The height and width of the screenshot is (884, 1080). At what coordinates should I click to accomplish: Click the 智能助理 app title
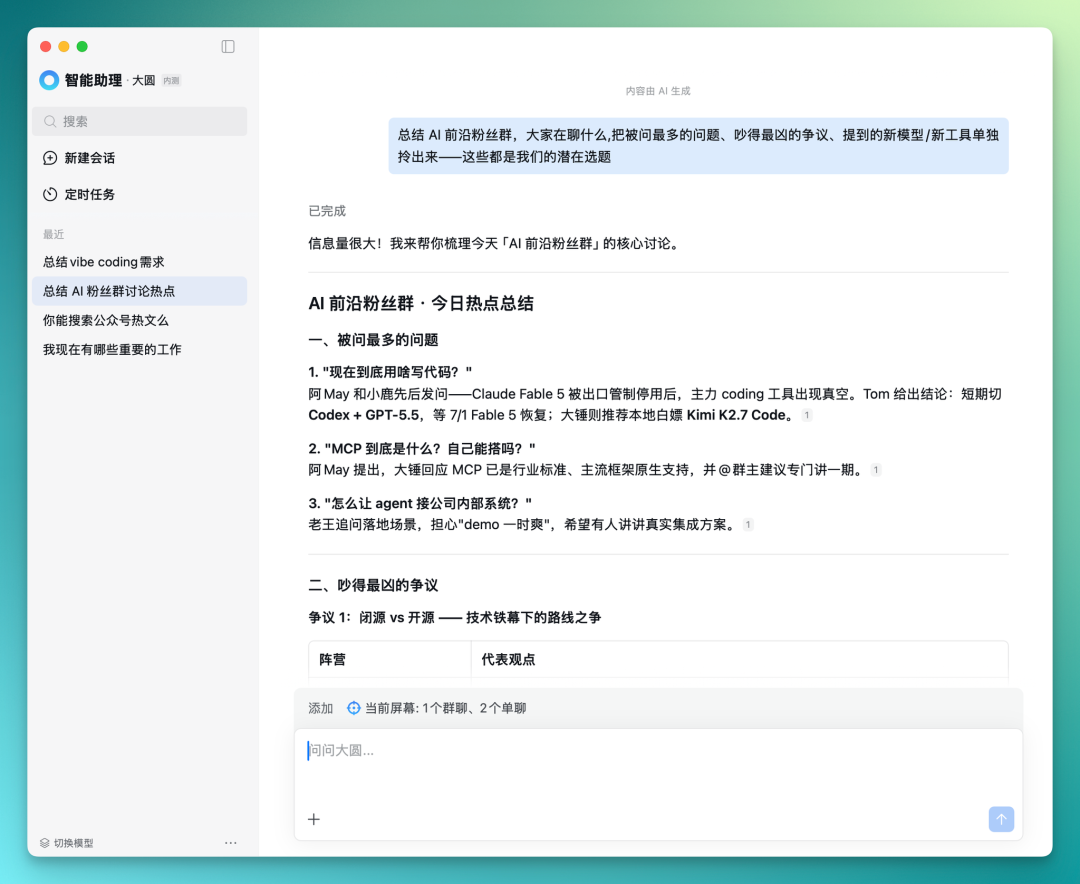[x=93, y=80]
